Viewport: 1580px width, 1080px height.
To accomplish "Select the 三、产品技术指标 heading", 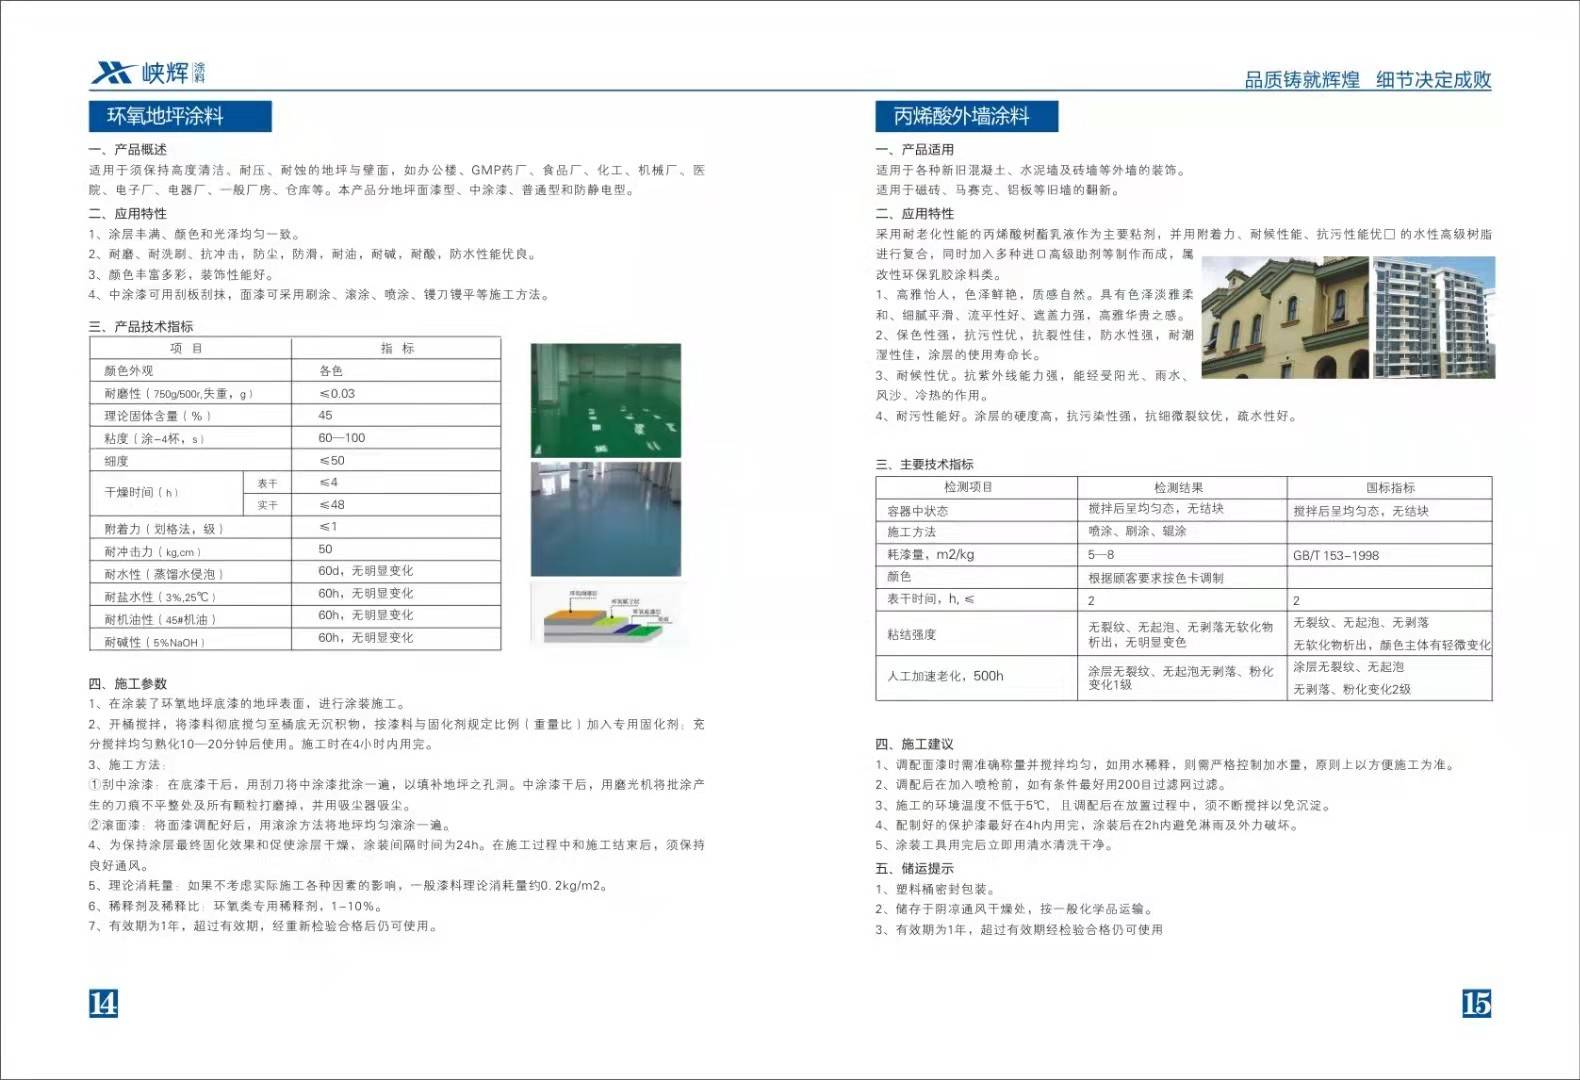I will (141, 326).
